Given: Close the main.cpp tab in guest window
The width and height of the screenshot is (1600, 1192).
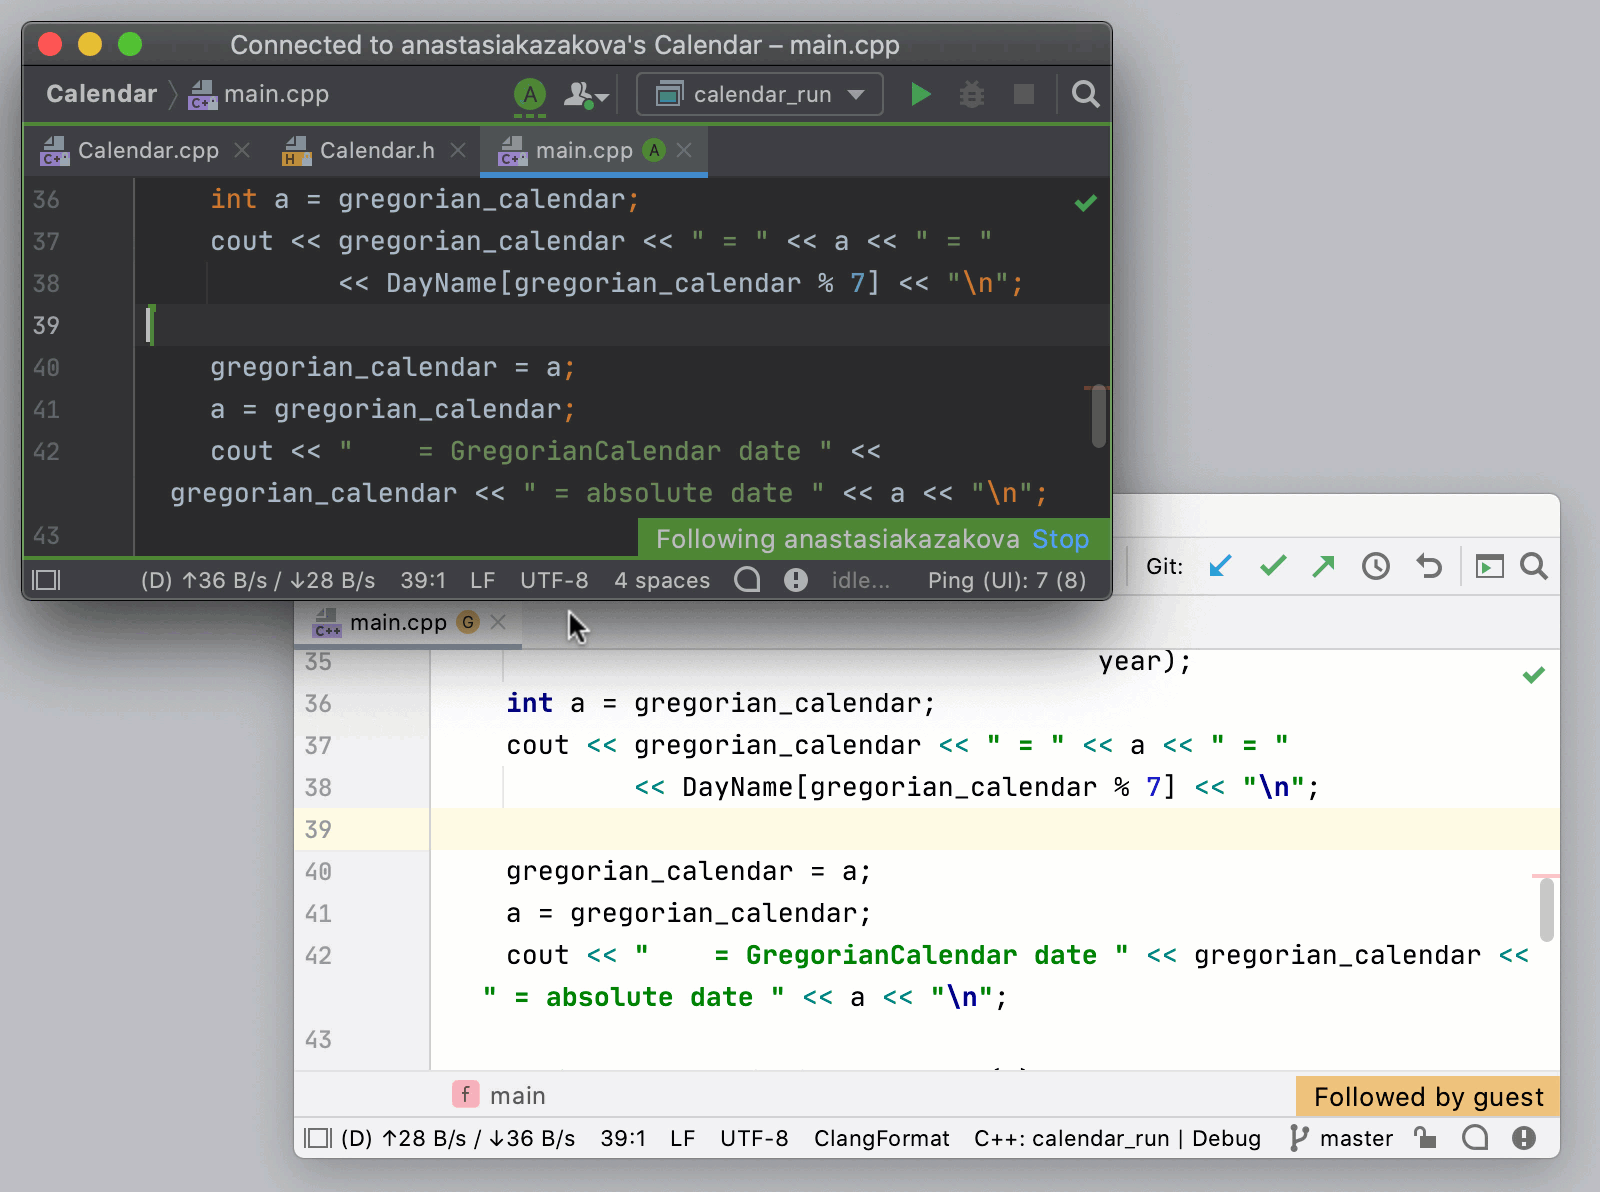Looking at the screenshot, I should [684, 150].
